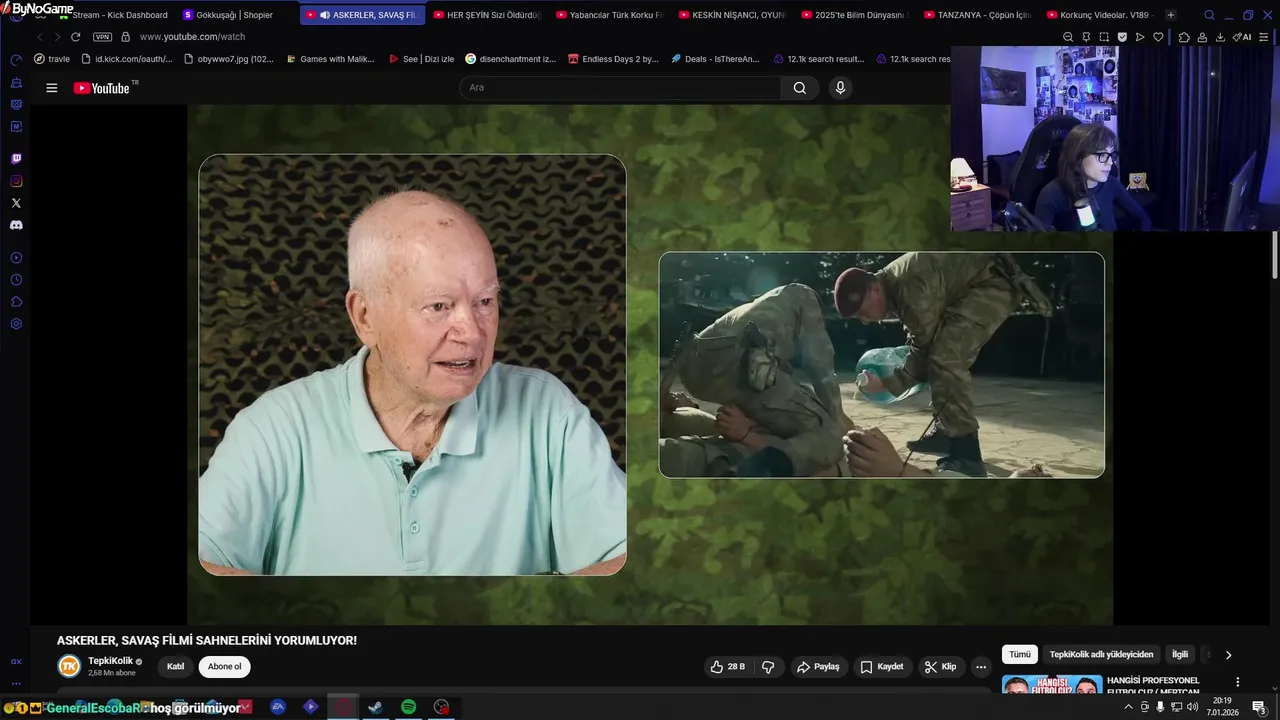Open the more actions three-dot button

[981, 667]
